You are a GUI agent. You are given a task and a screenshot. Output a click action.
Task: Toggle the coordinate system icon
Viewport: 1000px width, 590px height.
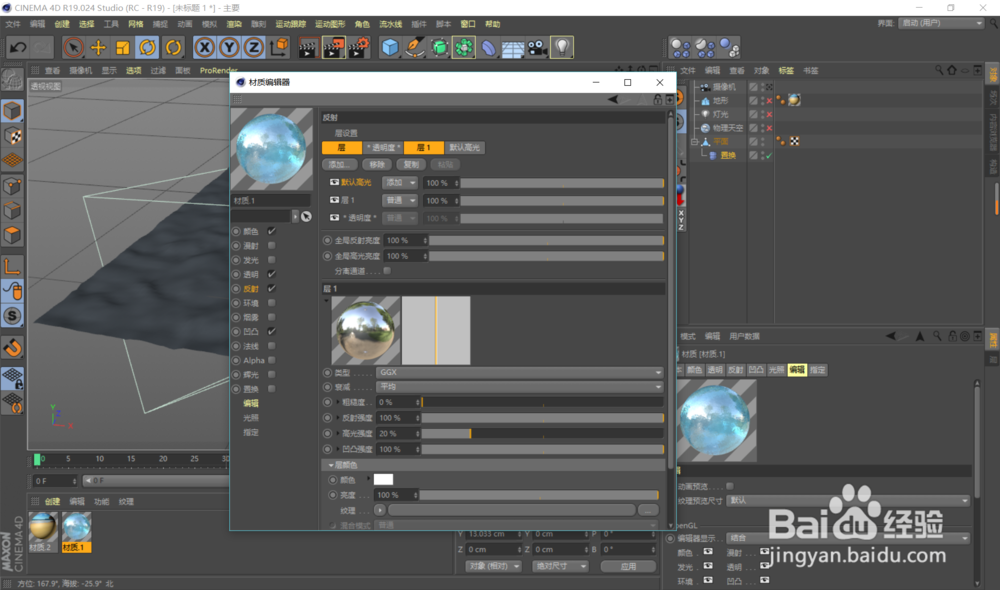279,48
